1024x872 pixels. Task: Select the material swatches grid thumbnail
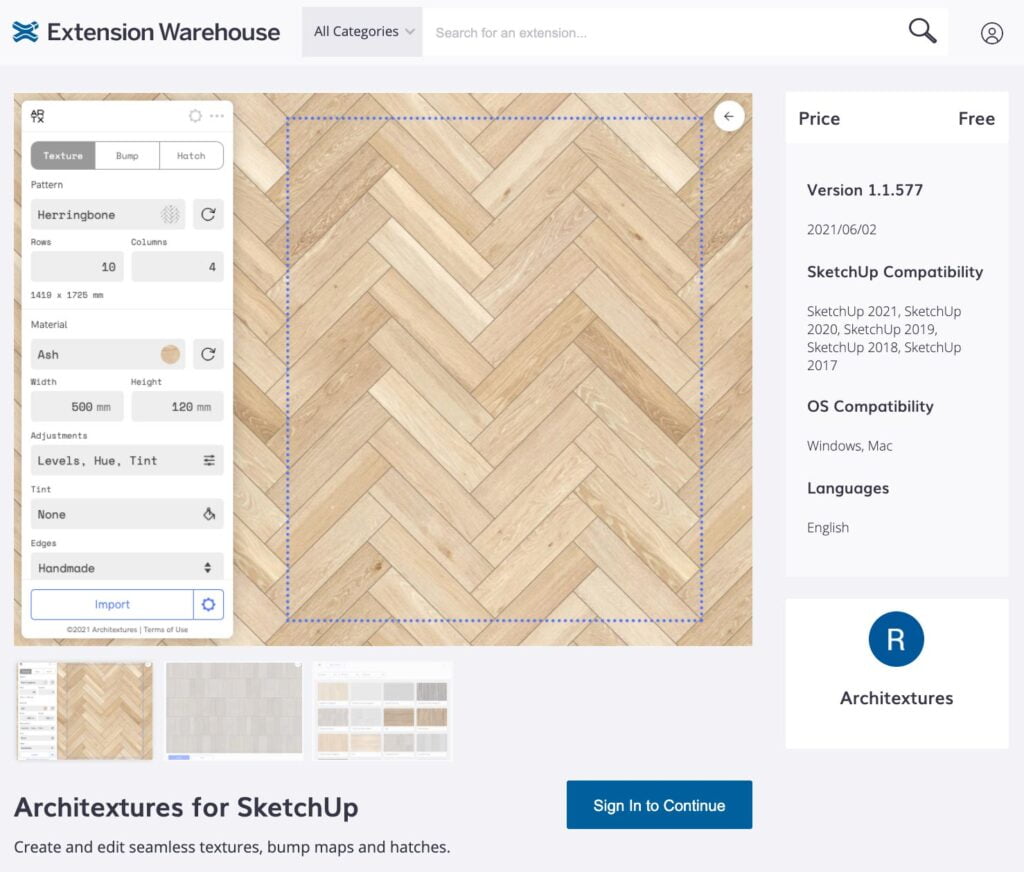tap(383, 711)
